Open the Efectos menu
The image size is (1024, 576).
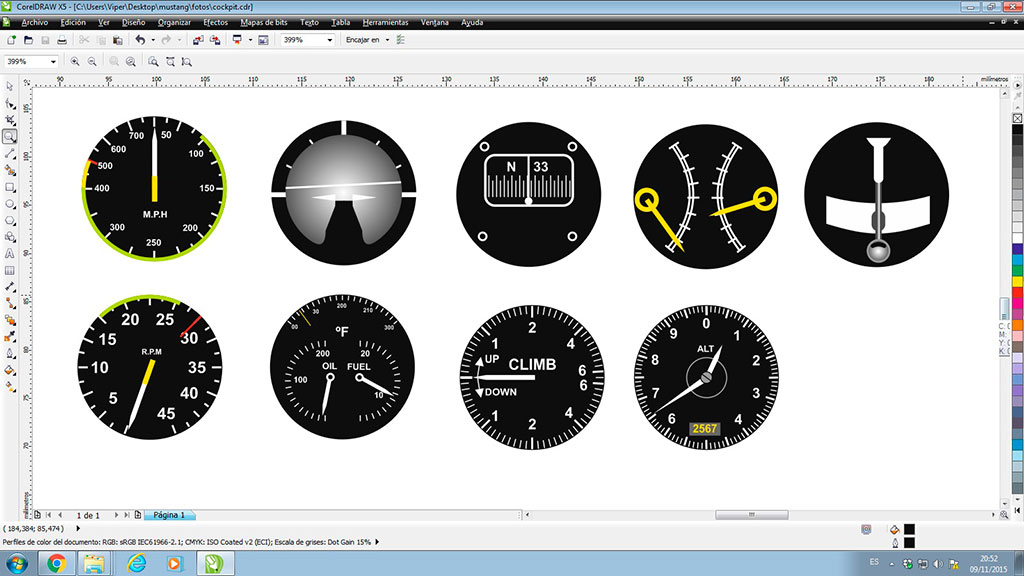[215, 22]
